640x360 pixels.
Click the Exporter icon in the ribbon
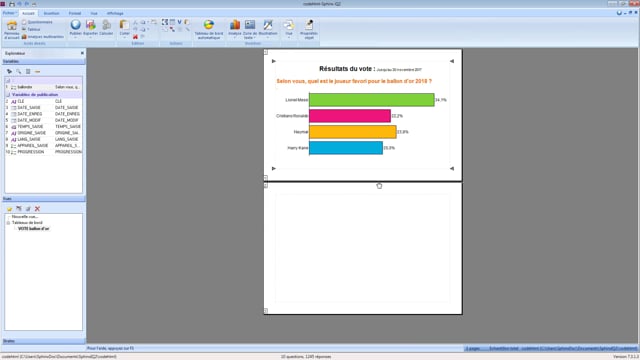[91, 25]
